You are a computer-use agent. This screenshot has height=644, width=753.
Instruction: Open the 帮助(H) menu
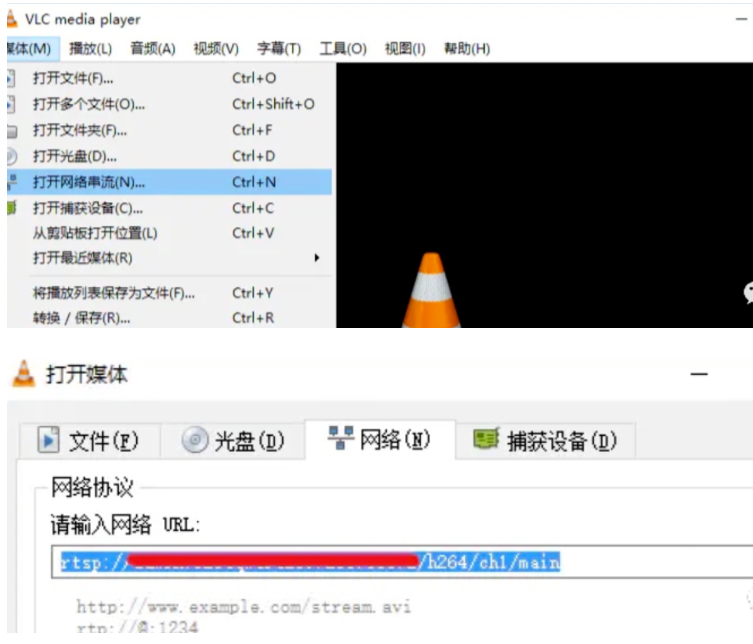466,49
